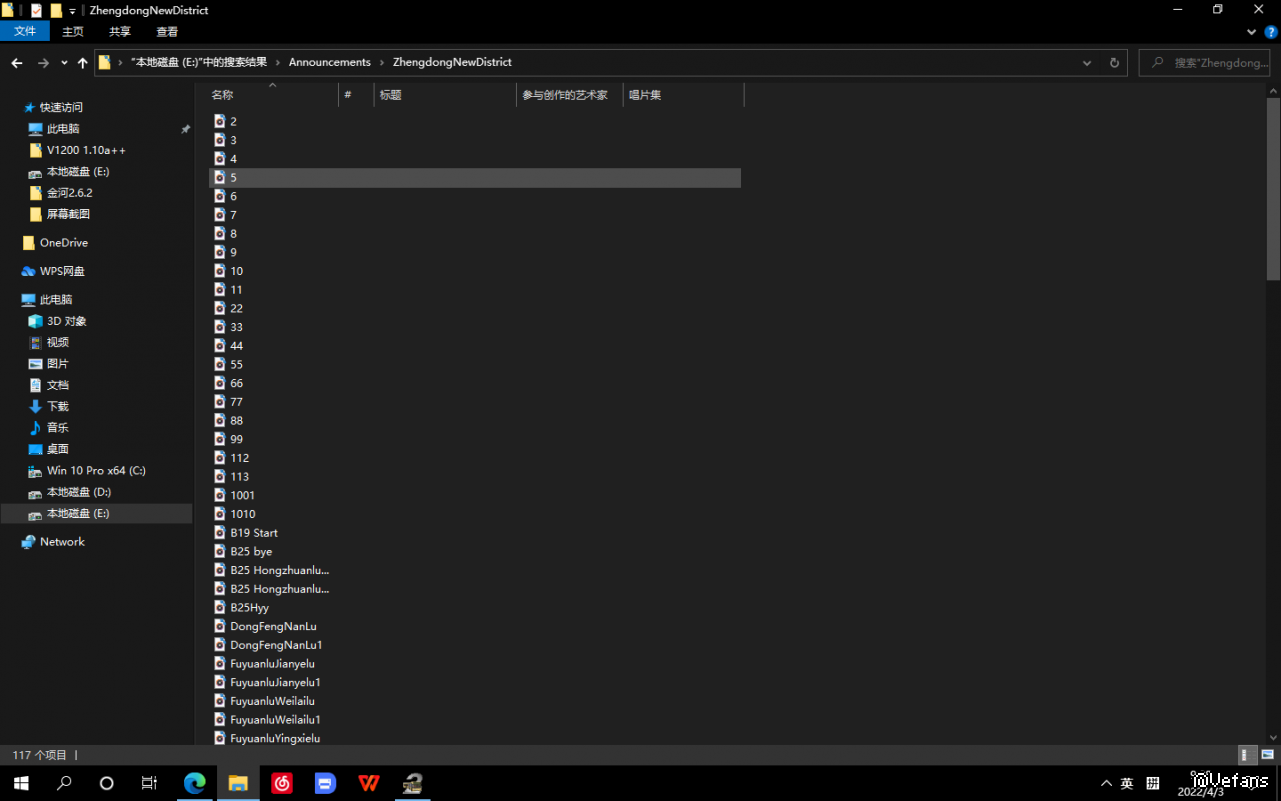
Task: Launch NetEase Cloud Music from taskbar
Action: [282, 783]
